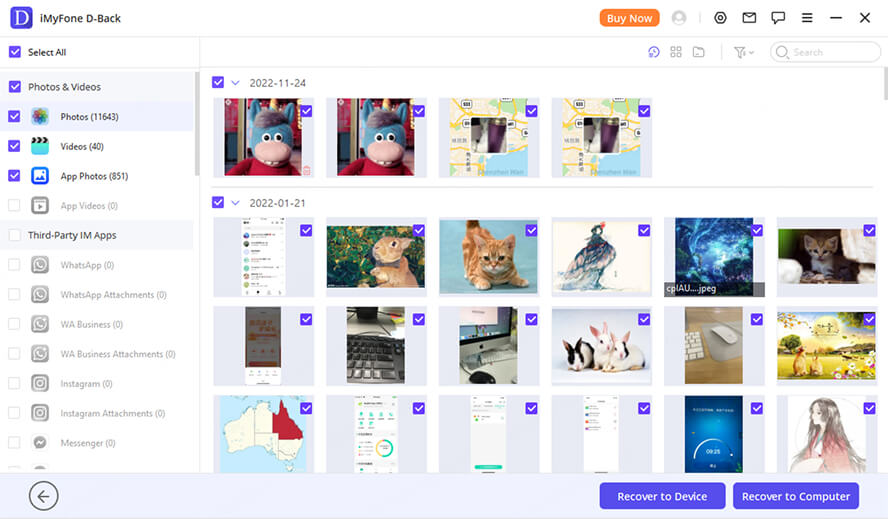
Task: Open the three rabbits thumbnail
Action: 601,346
